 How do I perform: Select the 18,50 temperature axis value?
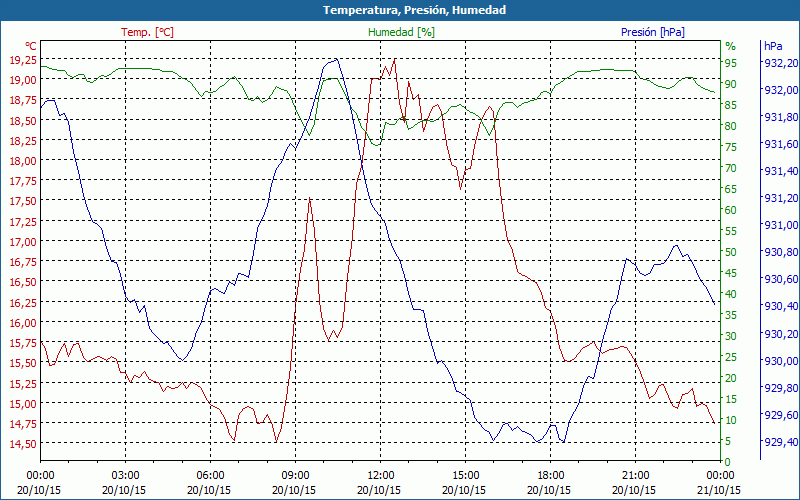pyautogui.click(x=23, y=120)
